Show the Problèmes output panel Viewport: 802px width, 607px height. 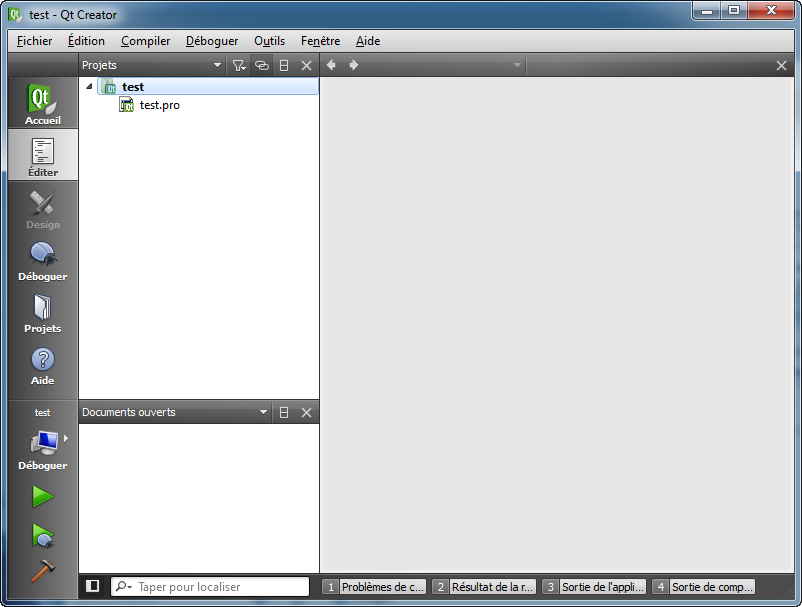375,586
